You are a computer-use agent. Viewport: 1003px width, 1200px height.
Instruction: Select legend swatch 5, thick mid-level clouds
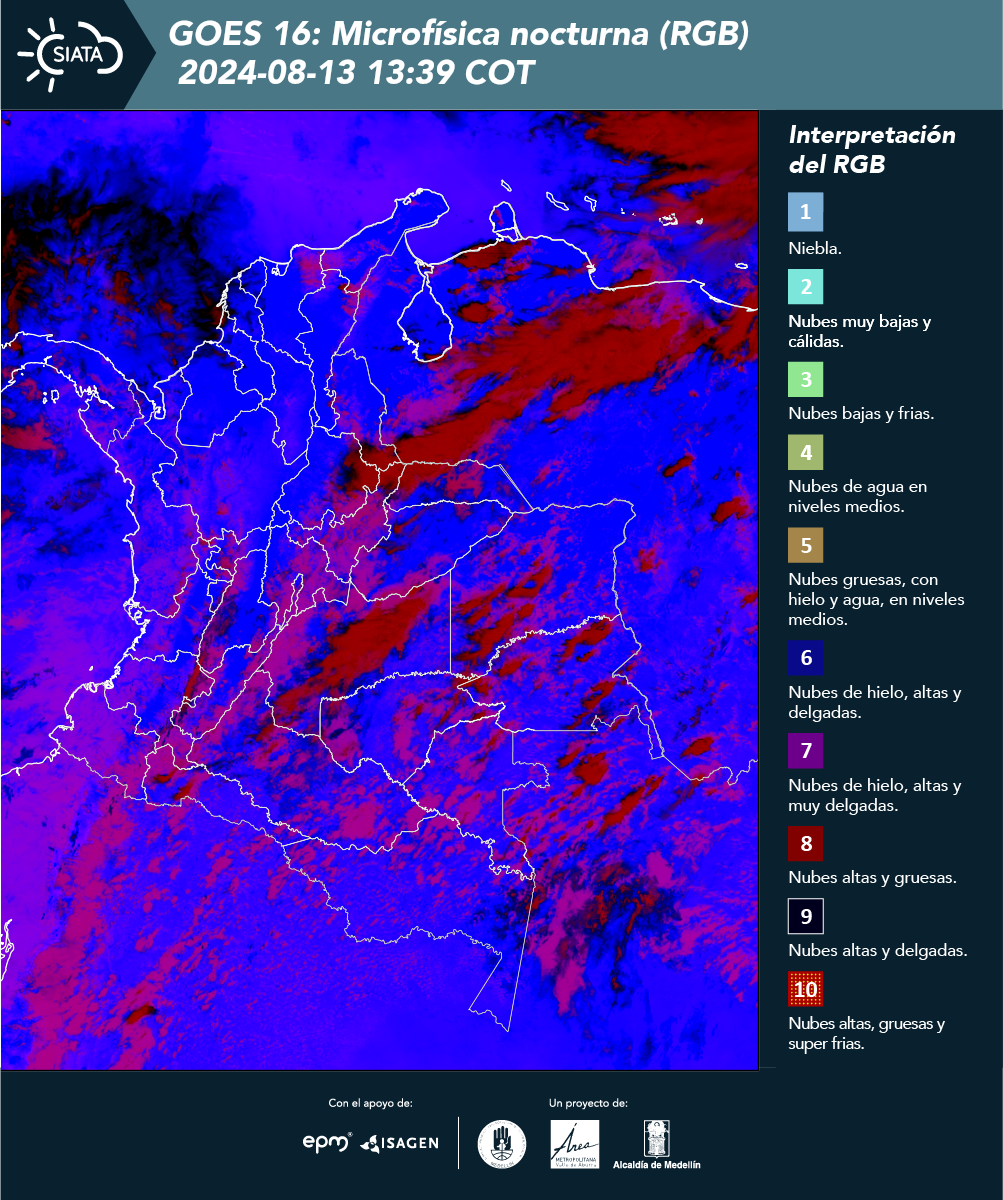pyautogui.click(x=805, y=546)
